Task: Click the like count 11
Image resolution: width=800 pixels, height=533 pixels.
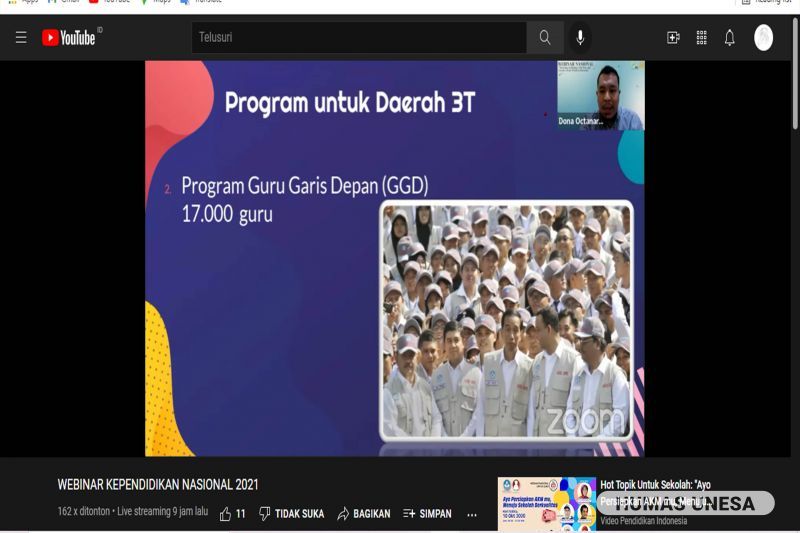Action: coord(241,514)
